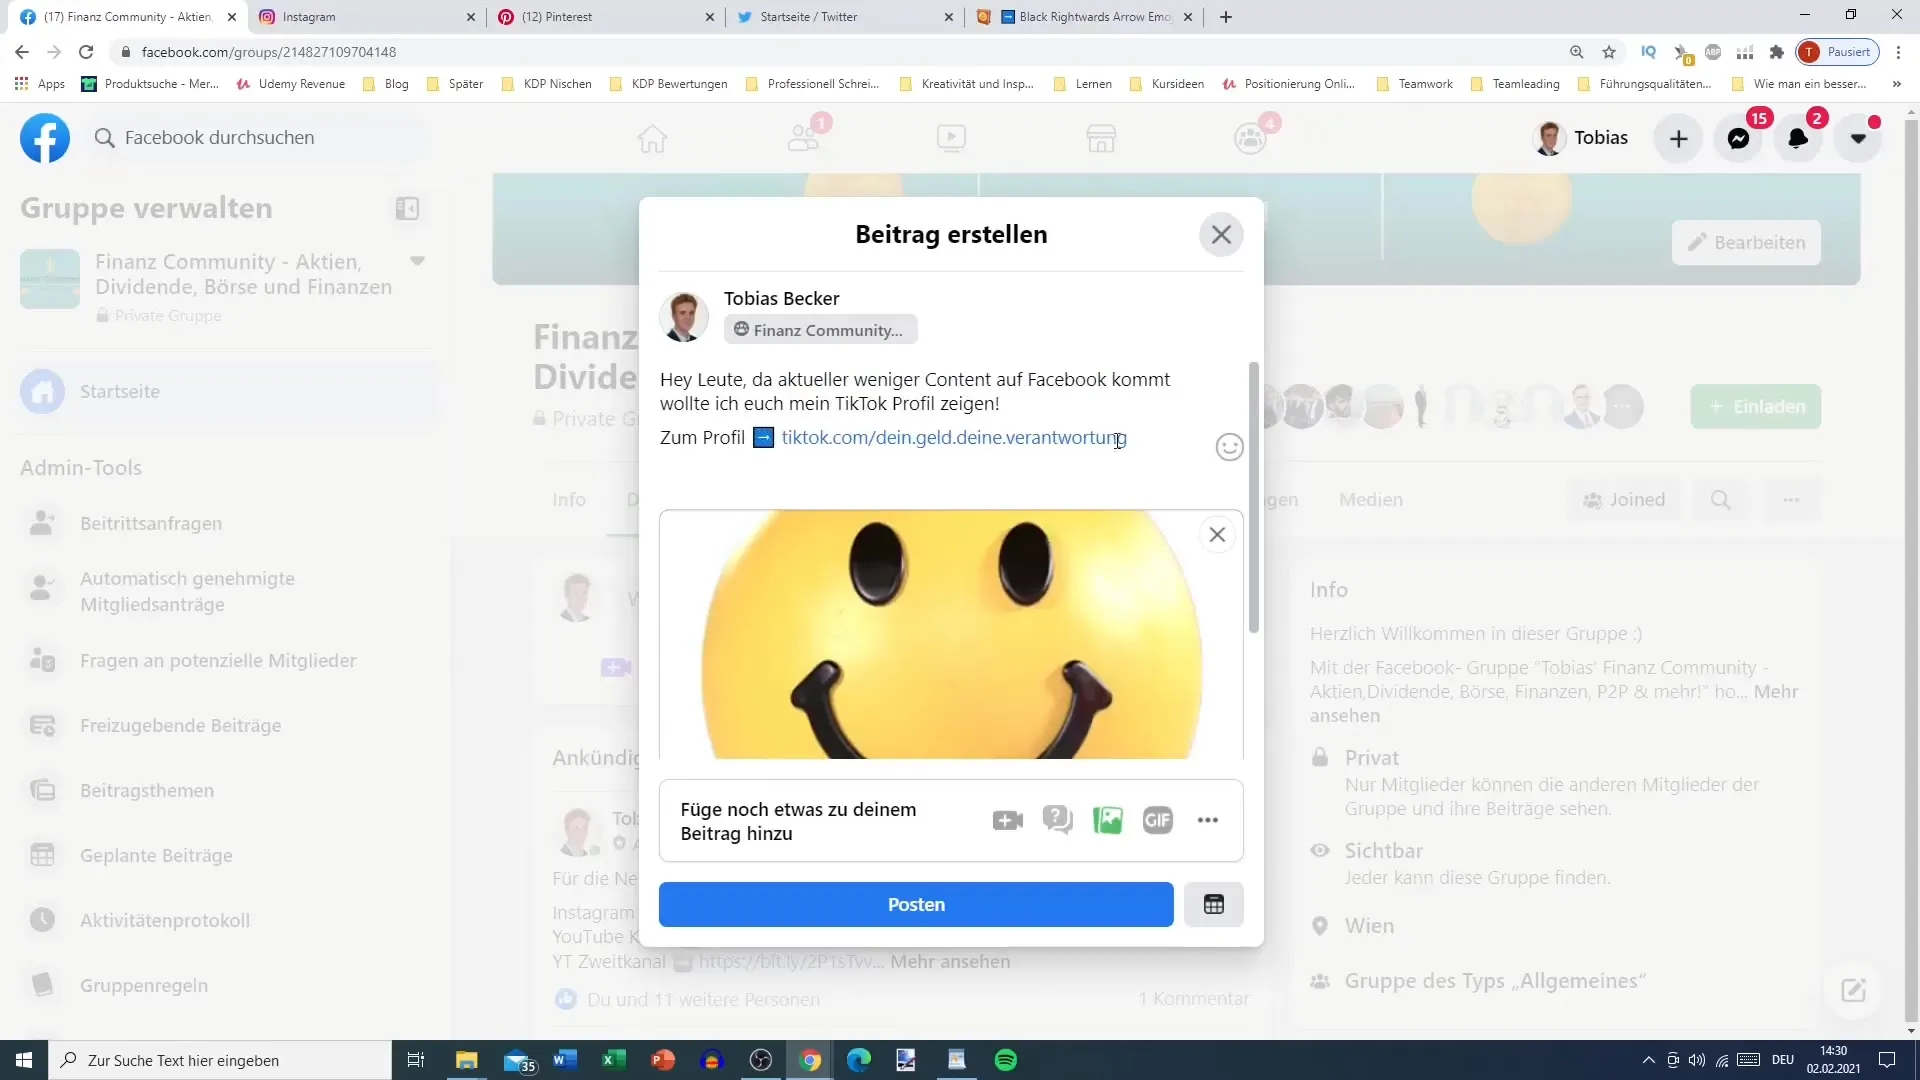Switch to the Instagram browser tab
1920x1080 pixels.
point(367,17)
